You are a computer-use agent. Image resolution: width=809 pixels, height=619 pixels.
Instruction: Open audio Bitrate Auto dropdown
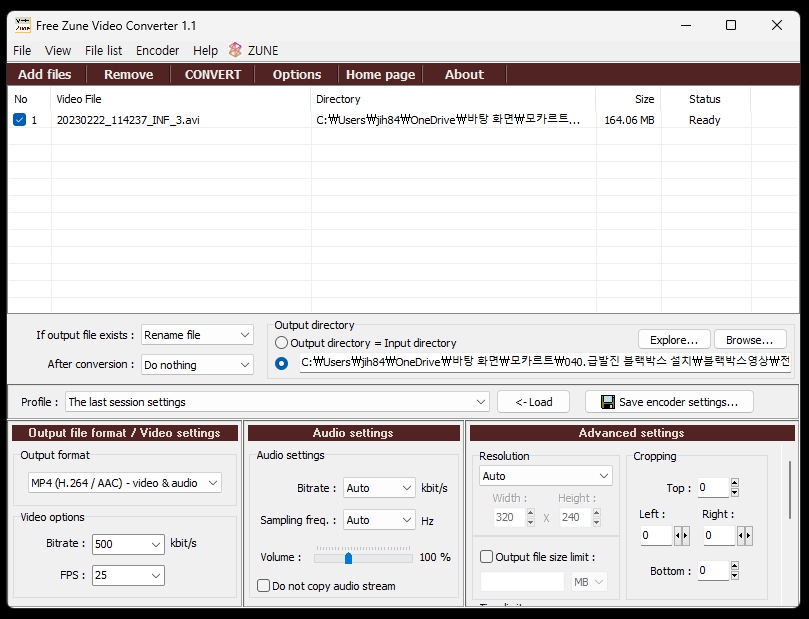[x=379, y=488]
